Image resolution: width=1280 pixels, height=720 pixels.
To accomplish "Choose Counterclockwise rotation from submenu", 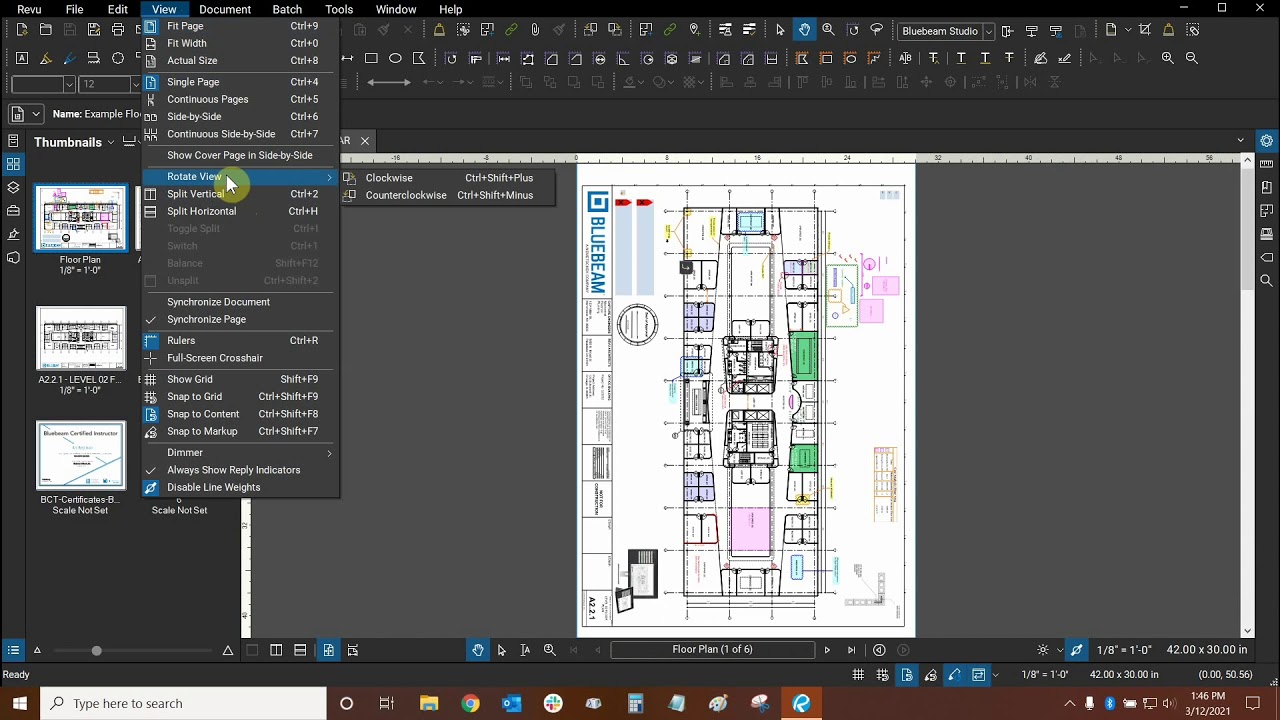I will click(448, 195).
